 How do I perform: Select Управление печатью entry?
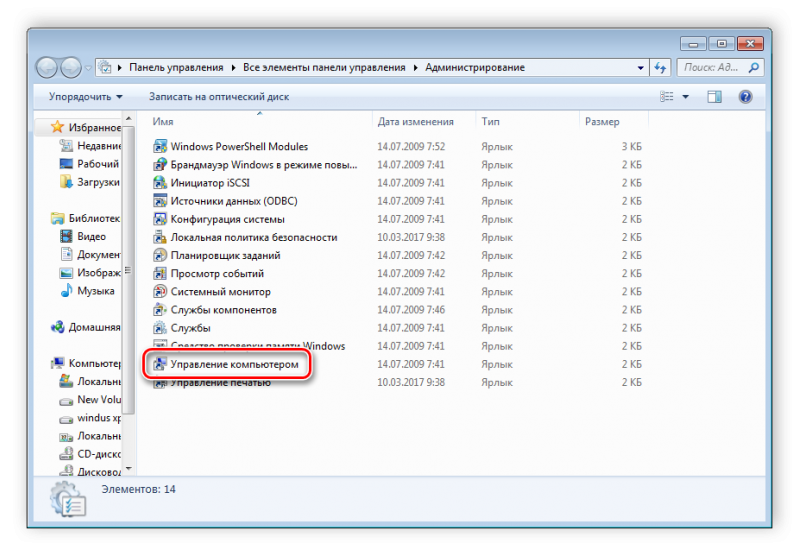point(220,383)
